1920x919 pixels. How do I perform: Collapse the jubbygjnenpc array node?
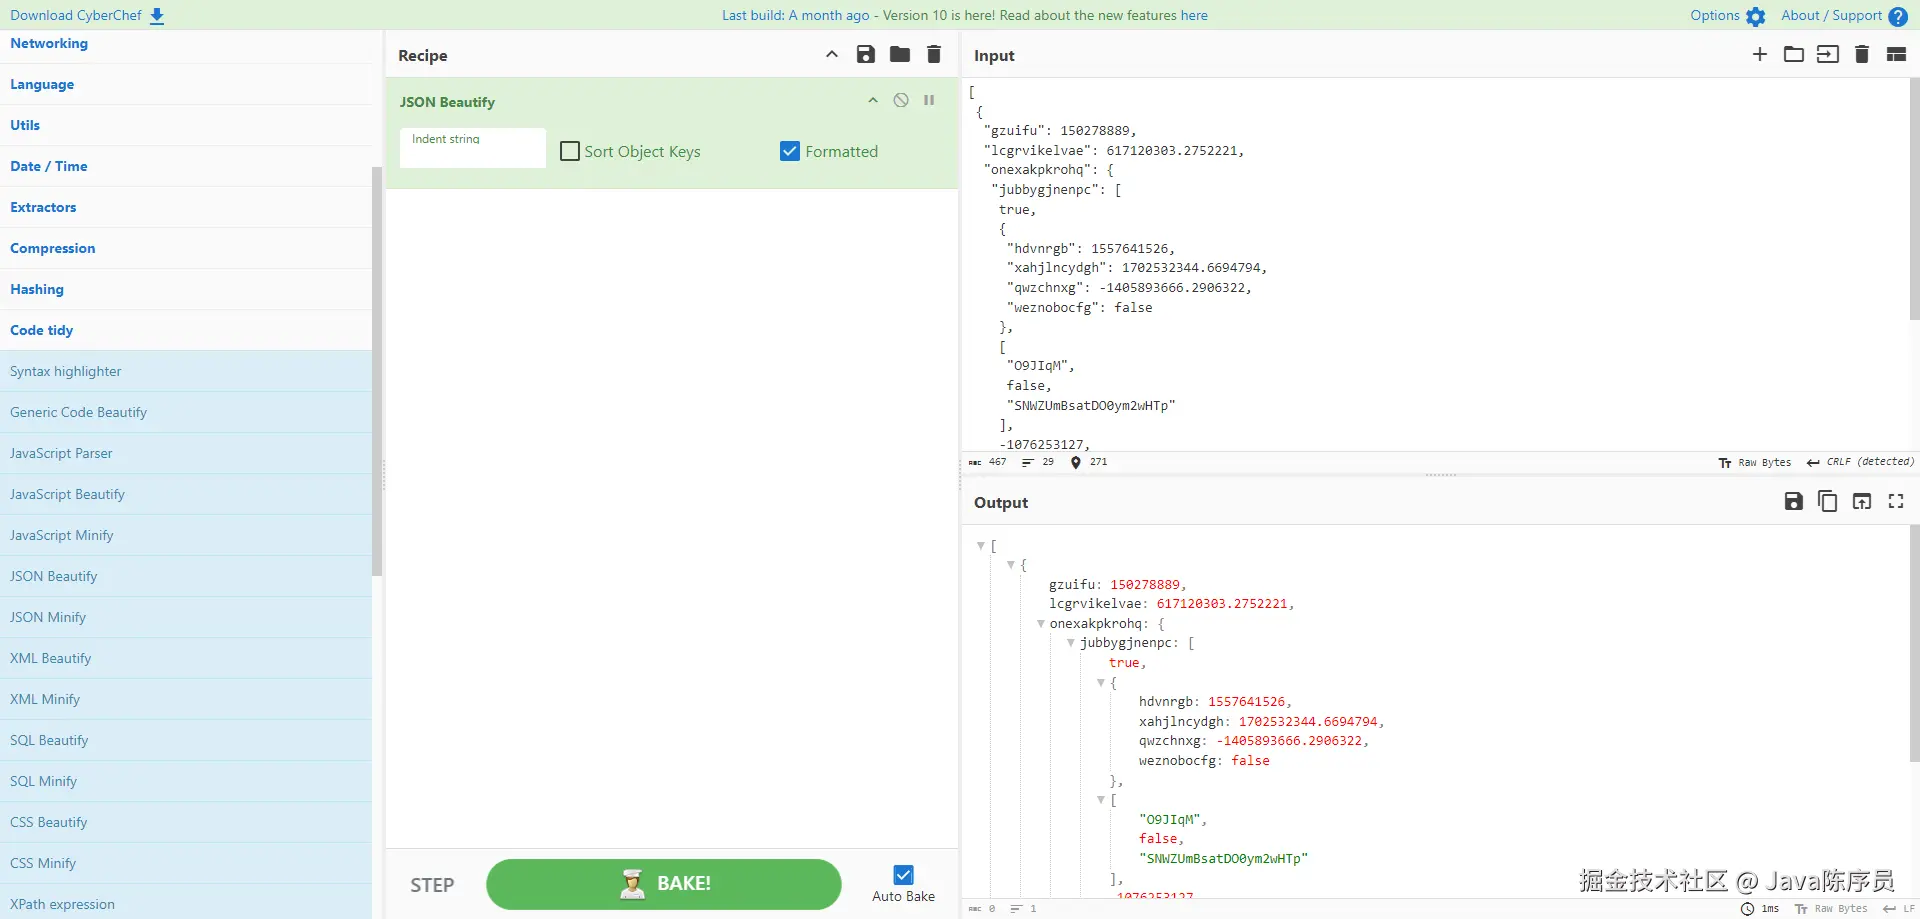coord(1070,643)
